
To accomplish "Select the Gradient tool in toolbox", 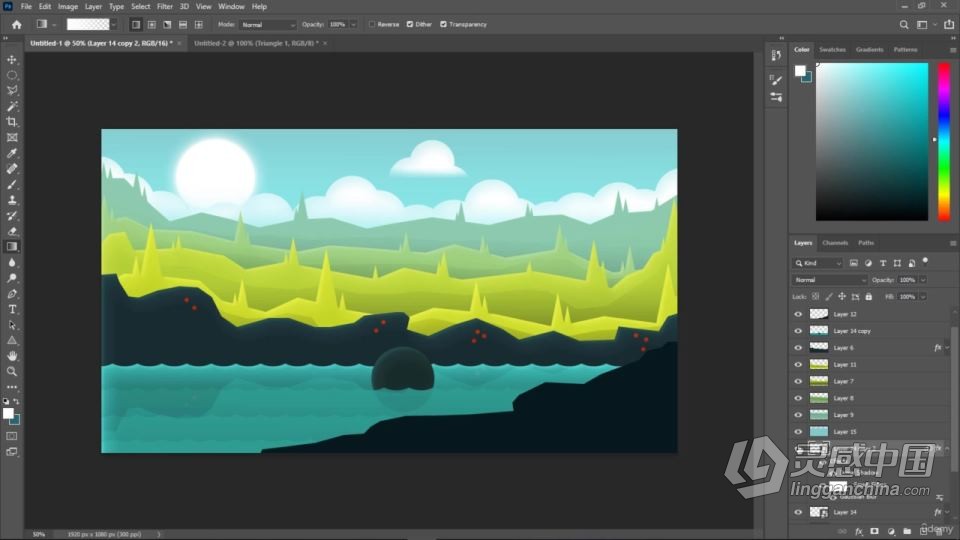I will tap(12, 247).
